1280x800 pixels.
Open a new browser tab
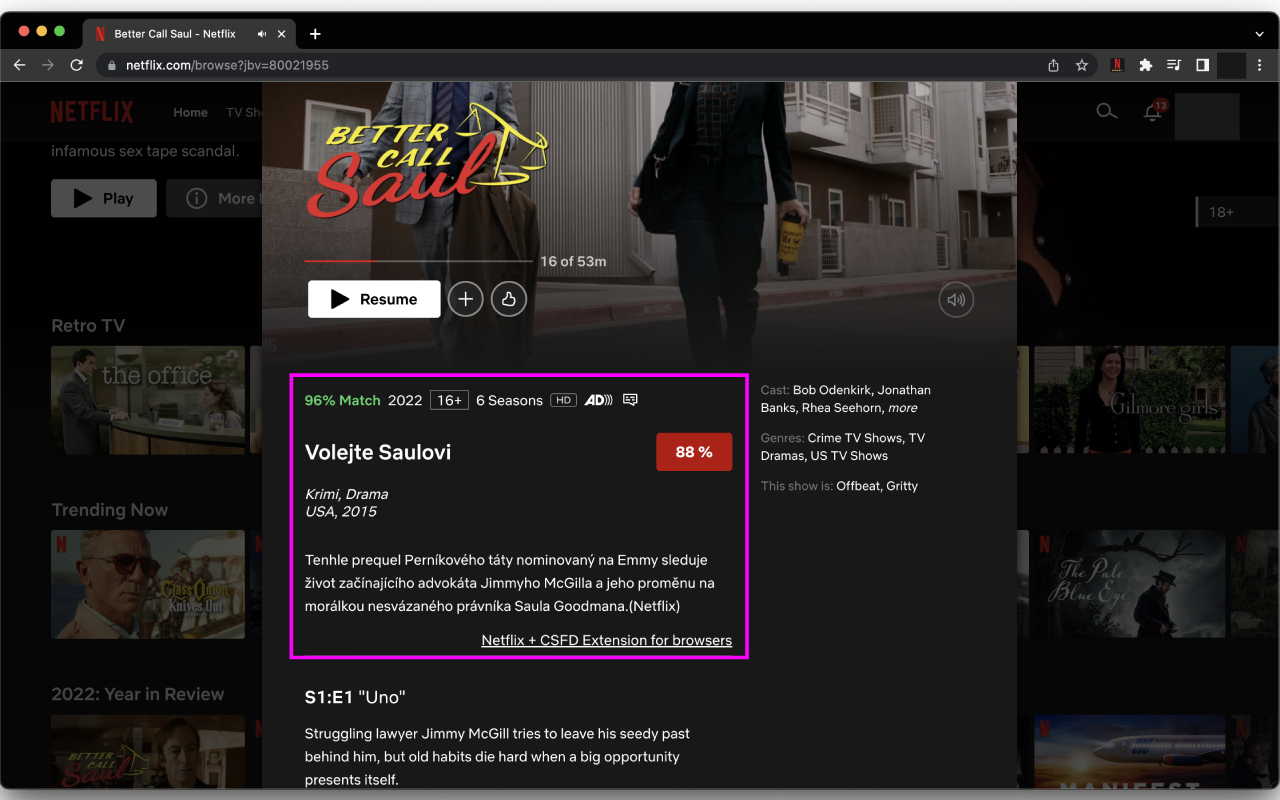pos(315,34)
